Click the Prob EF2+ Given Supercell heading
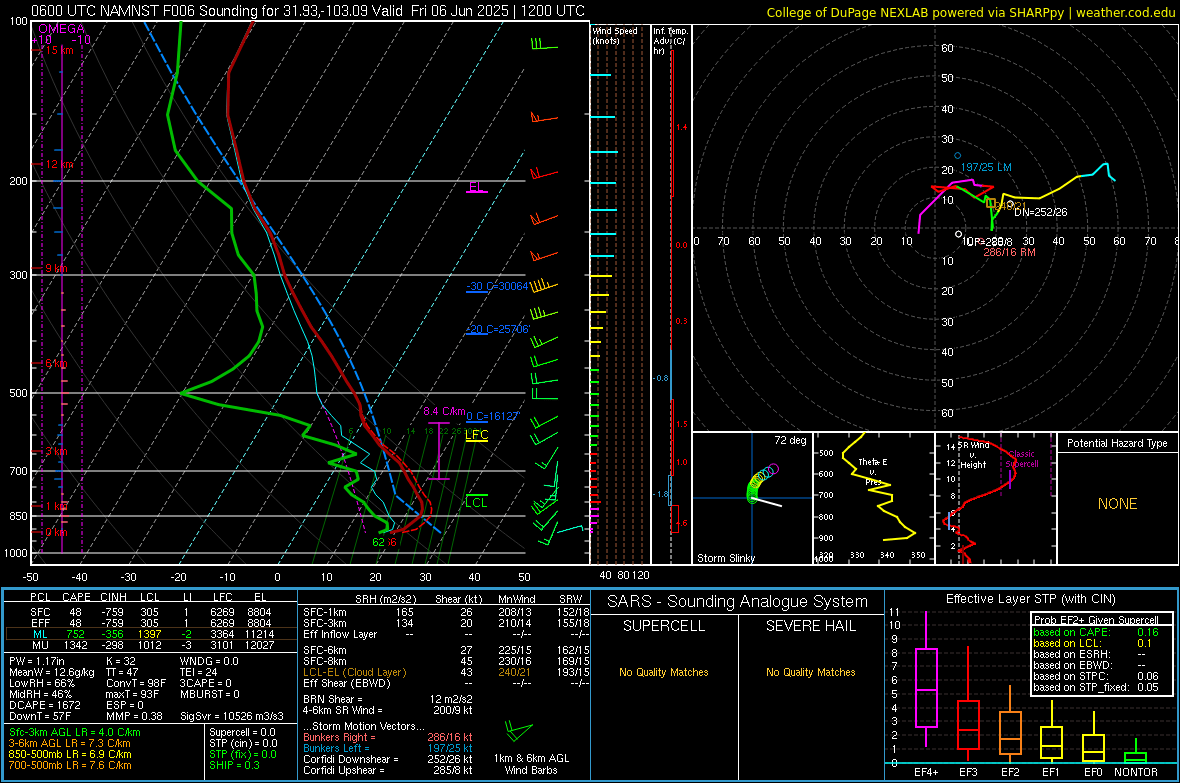Viewport: 1180px width, 783px height. (1096, 620)
